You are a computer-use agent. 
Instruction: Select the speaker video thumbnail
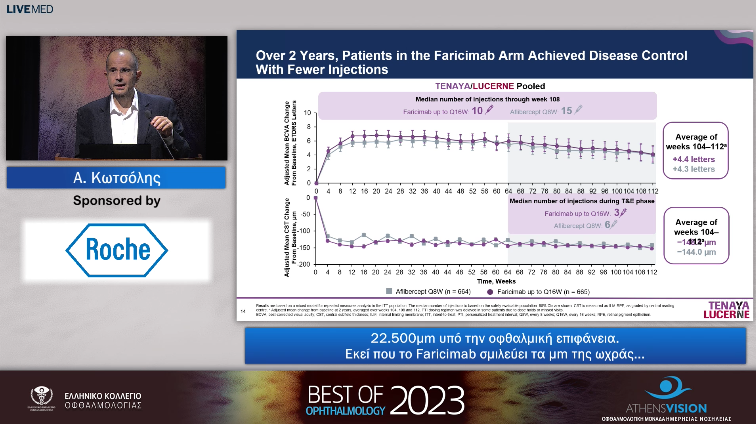116,100
